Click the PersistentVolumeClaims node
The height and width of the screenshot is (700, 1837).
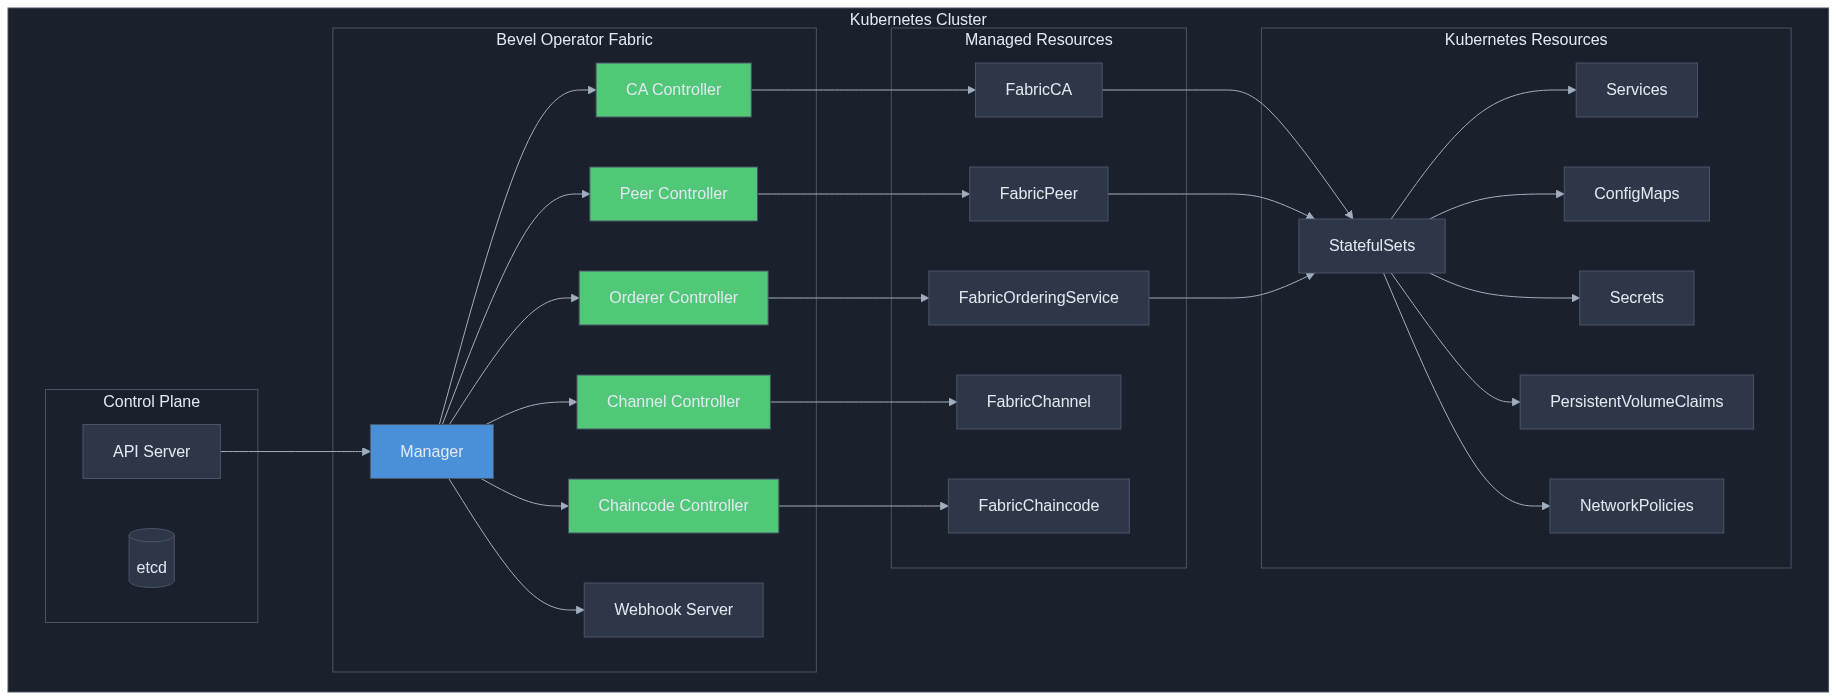tap(1636, 402)
